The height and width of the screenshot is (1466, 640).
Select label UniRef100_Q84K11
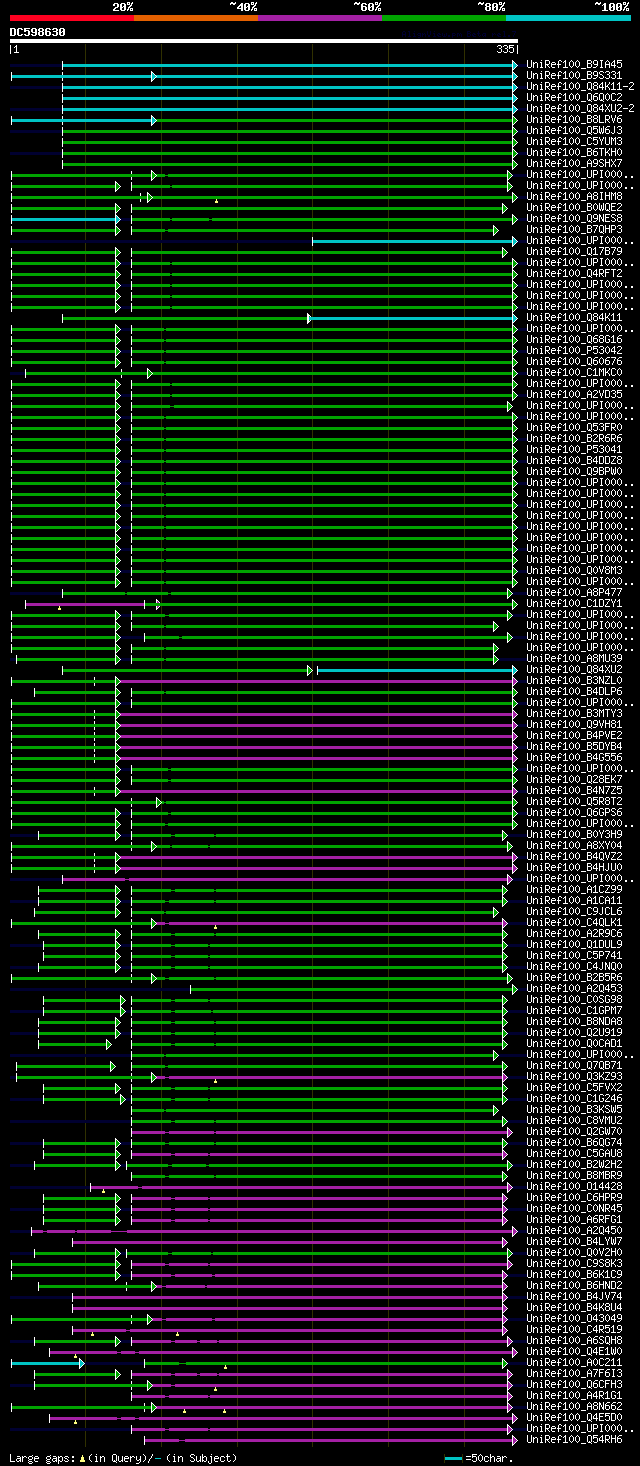pyautogui.click(x=574, y=317)
